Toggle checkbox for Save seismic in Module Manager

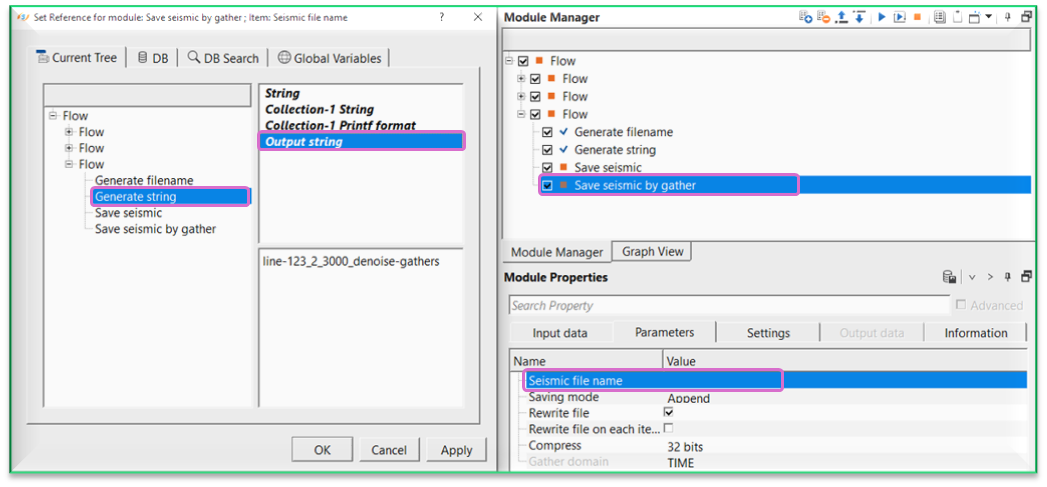pyautogui.click(x=548, y=168)
